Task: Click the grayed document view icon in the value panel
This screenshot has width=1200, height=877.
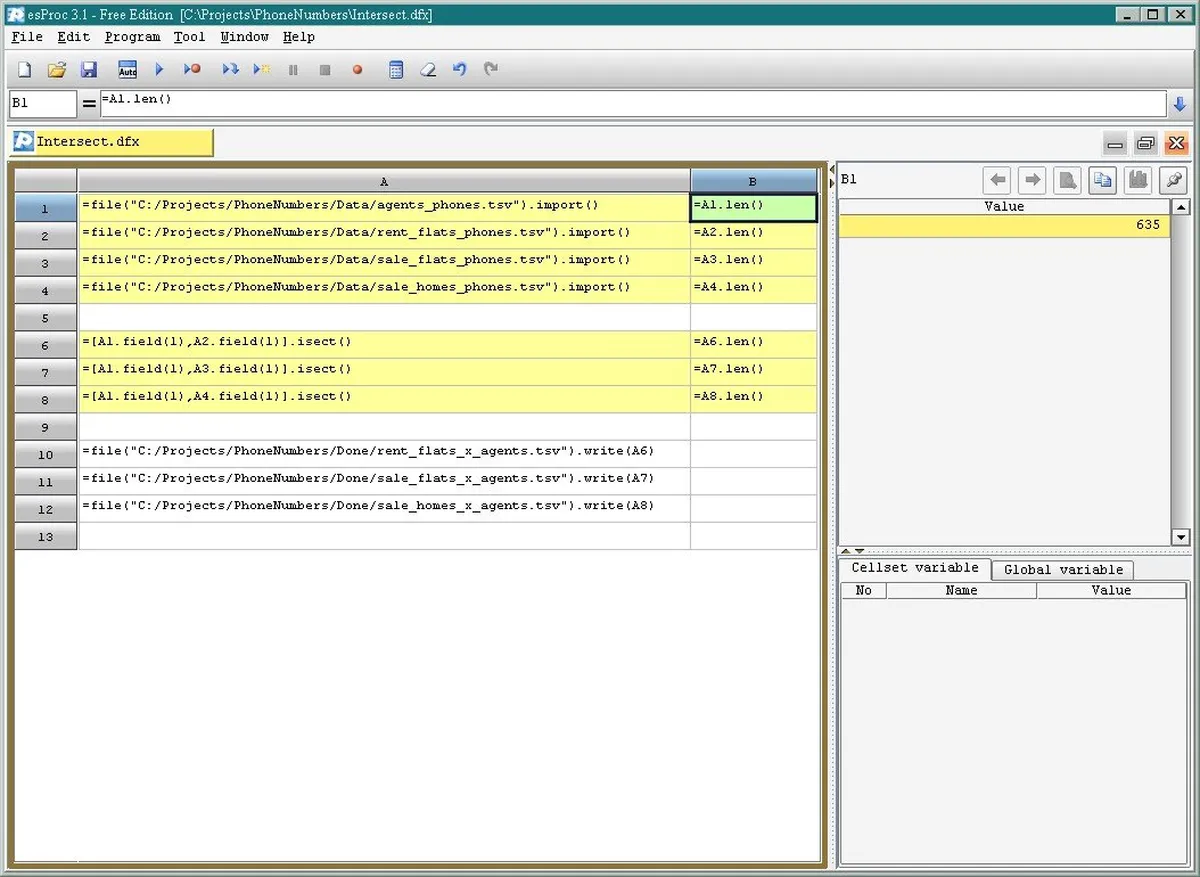Action: coord(1068,180)
